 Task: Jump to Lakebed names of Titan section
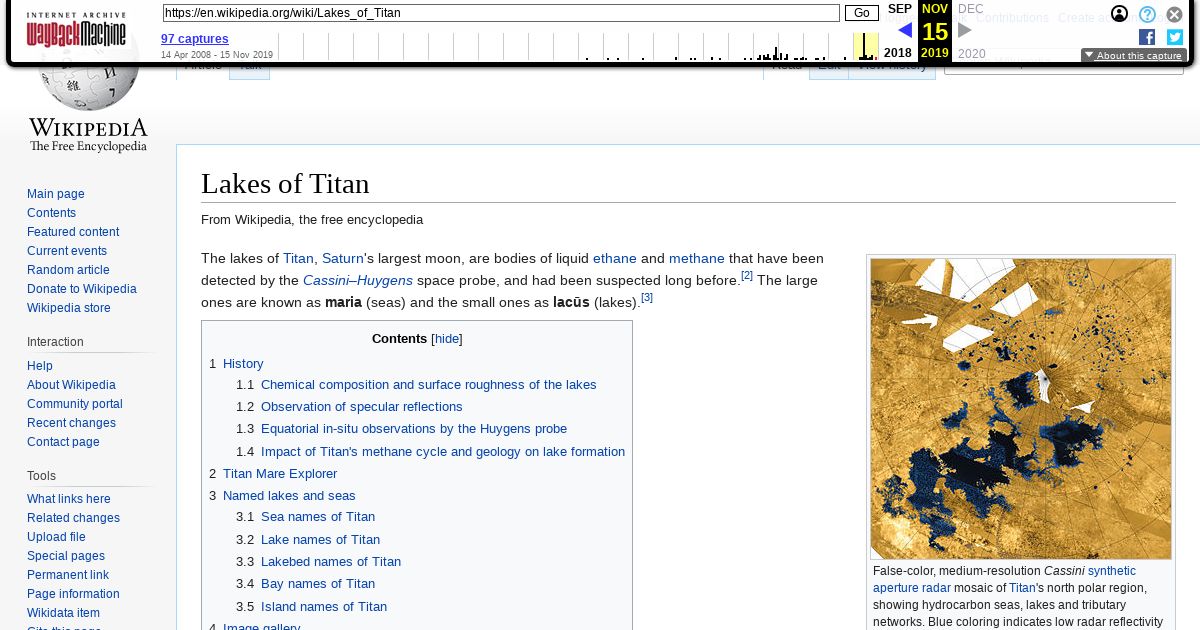[331, 562]
